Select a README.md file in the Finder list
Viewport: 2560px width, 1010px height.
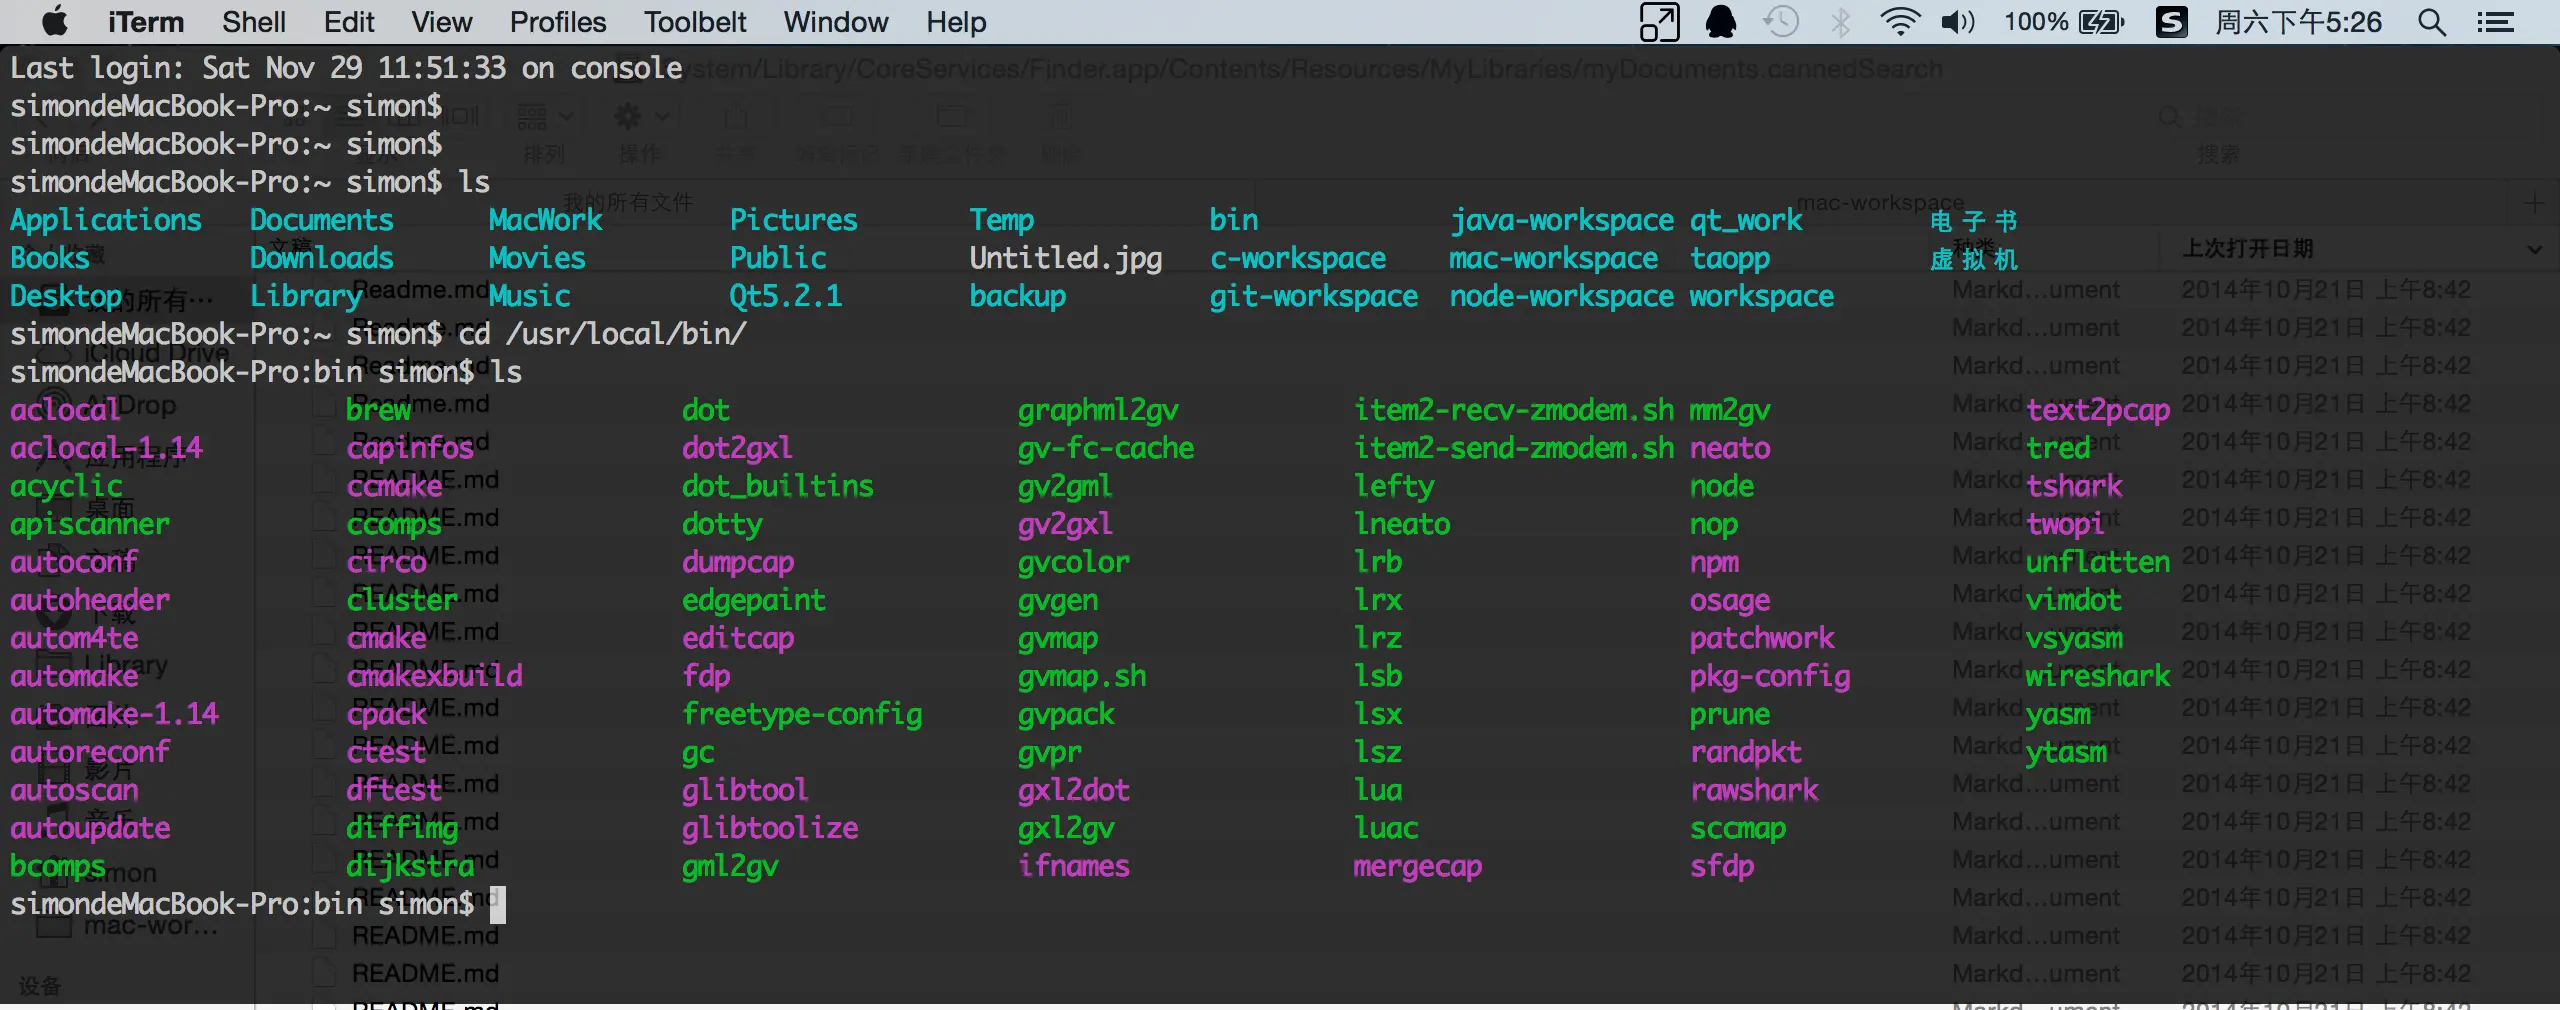tap(428, 936)
